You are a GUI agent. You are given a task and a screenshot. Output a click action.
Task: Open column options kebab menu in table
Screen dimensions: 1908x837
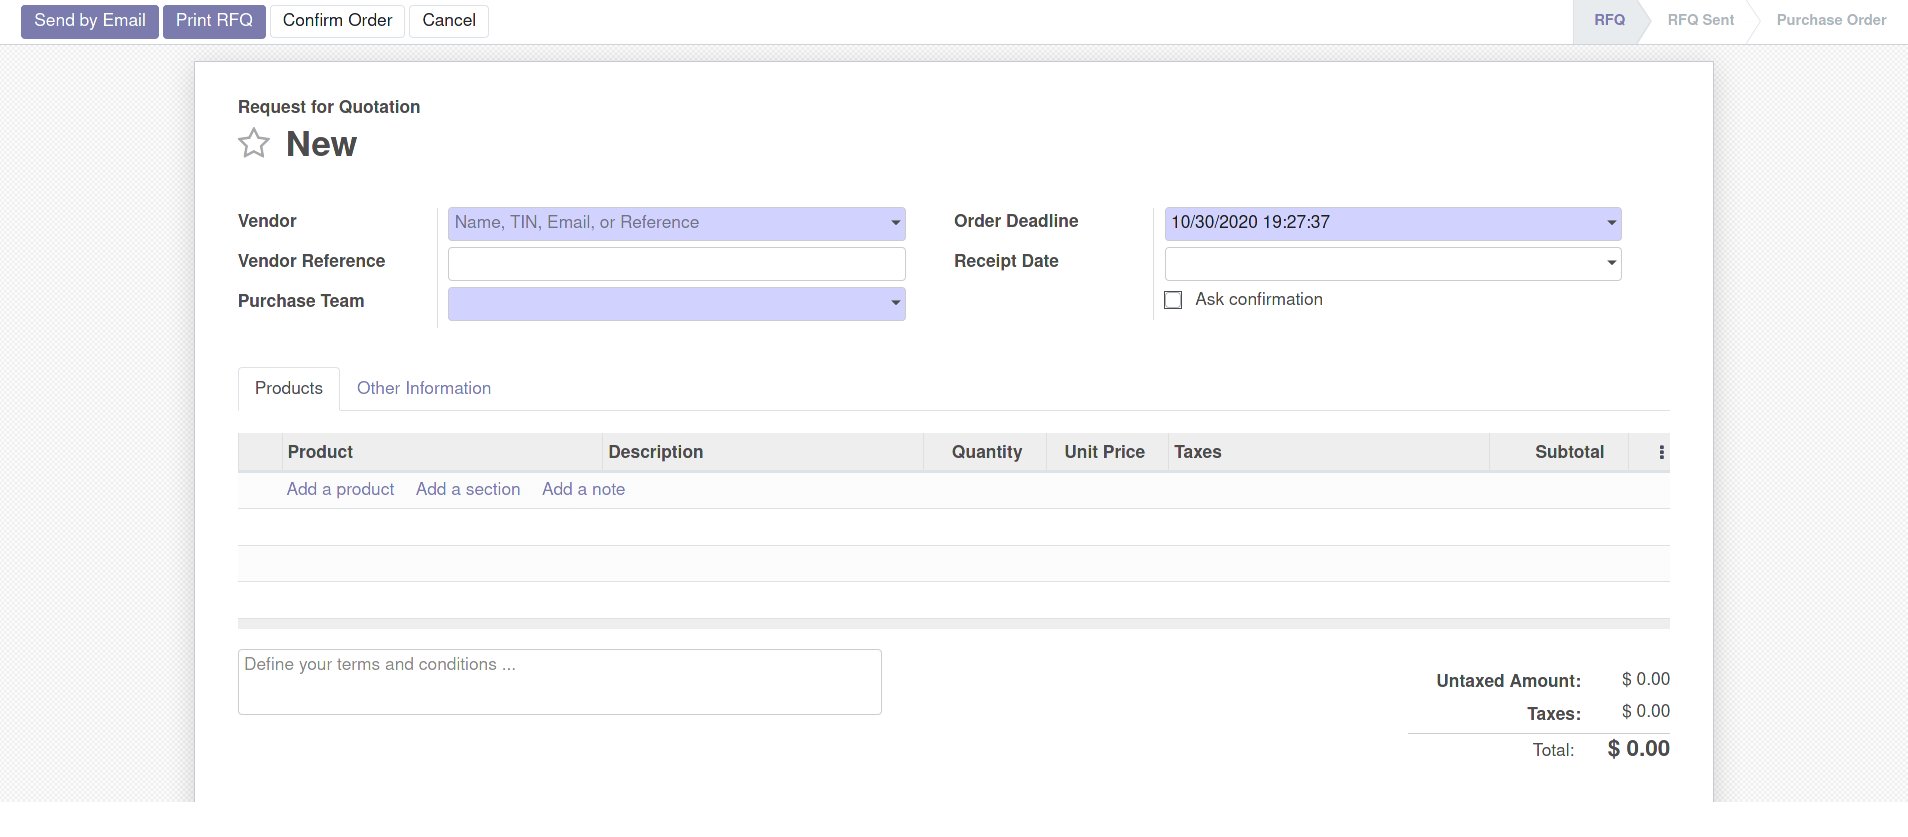coord(1661,452)
